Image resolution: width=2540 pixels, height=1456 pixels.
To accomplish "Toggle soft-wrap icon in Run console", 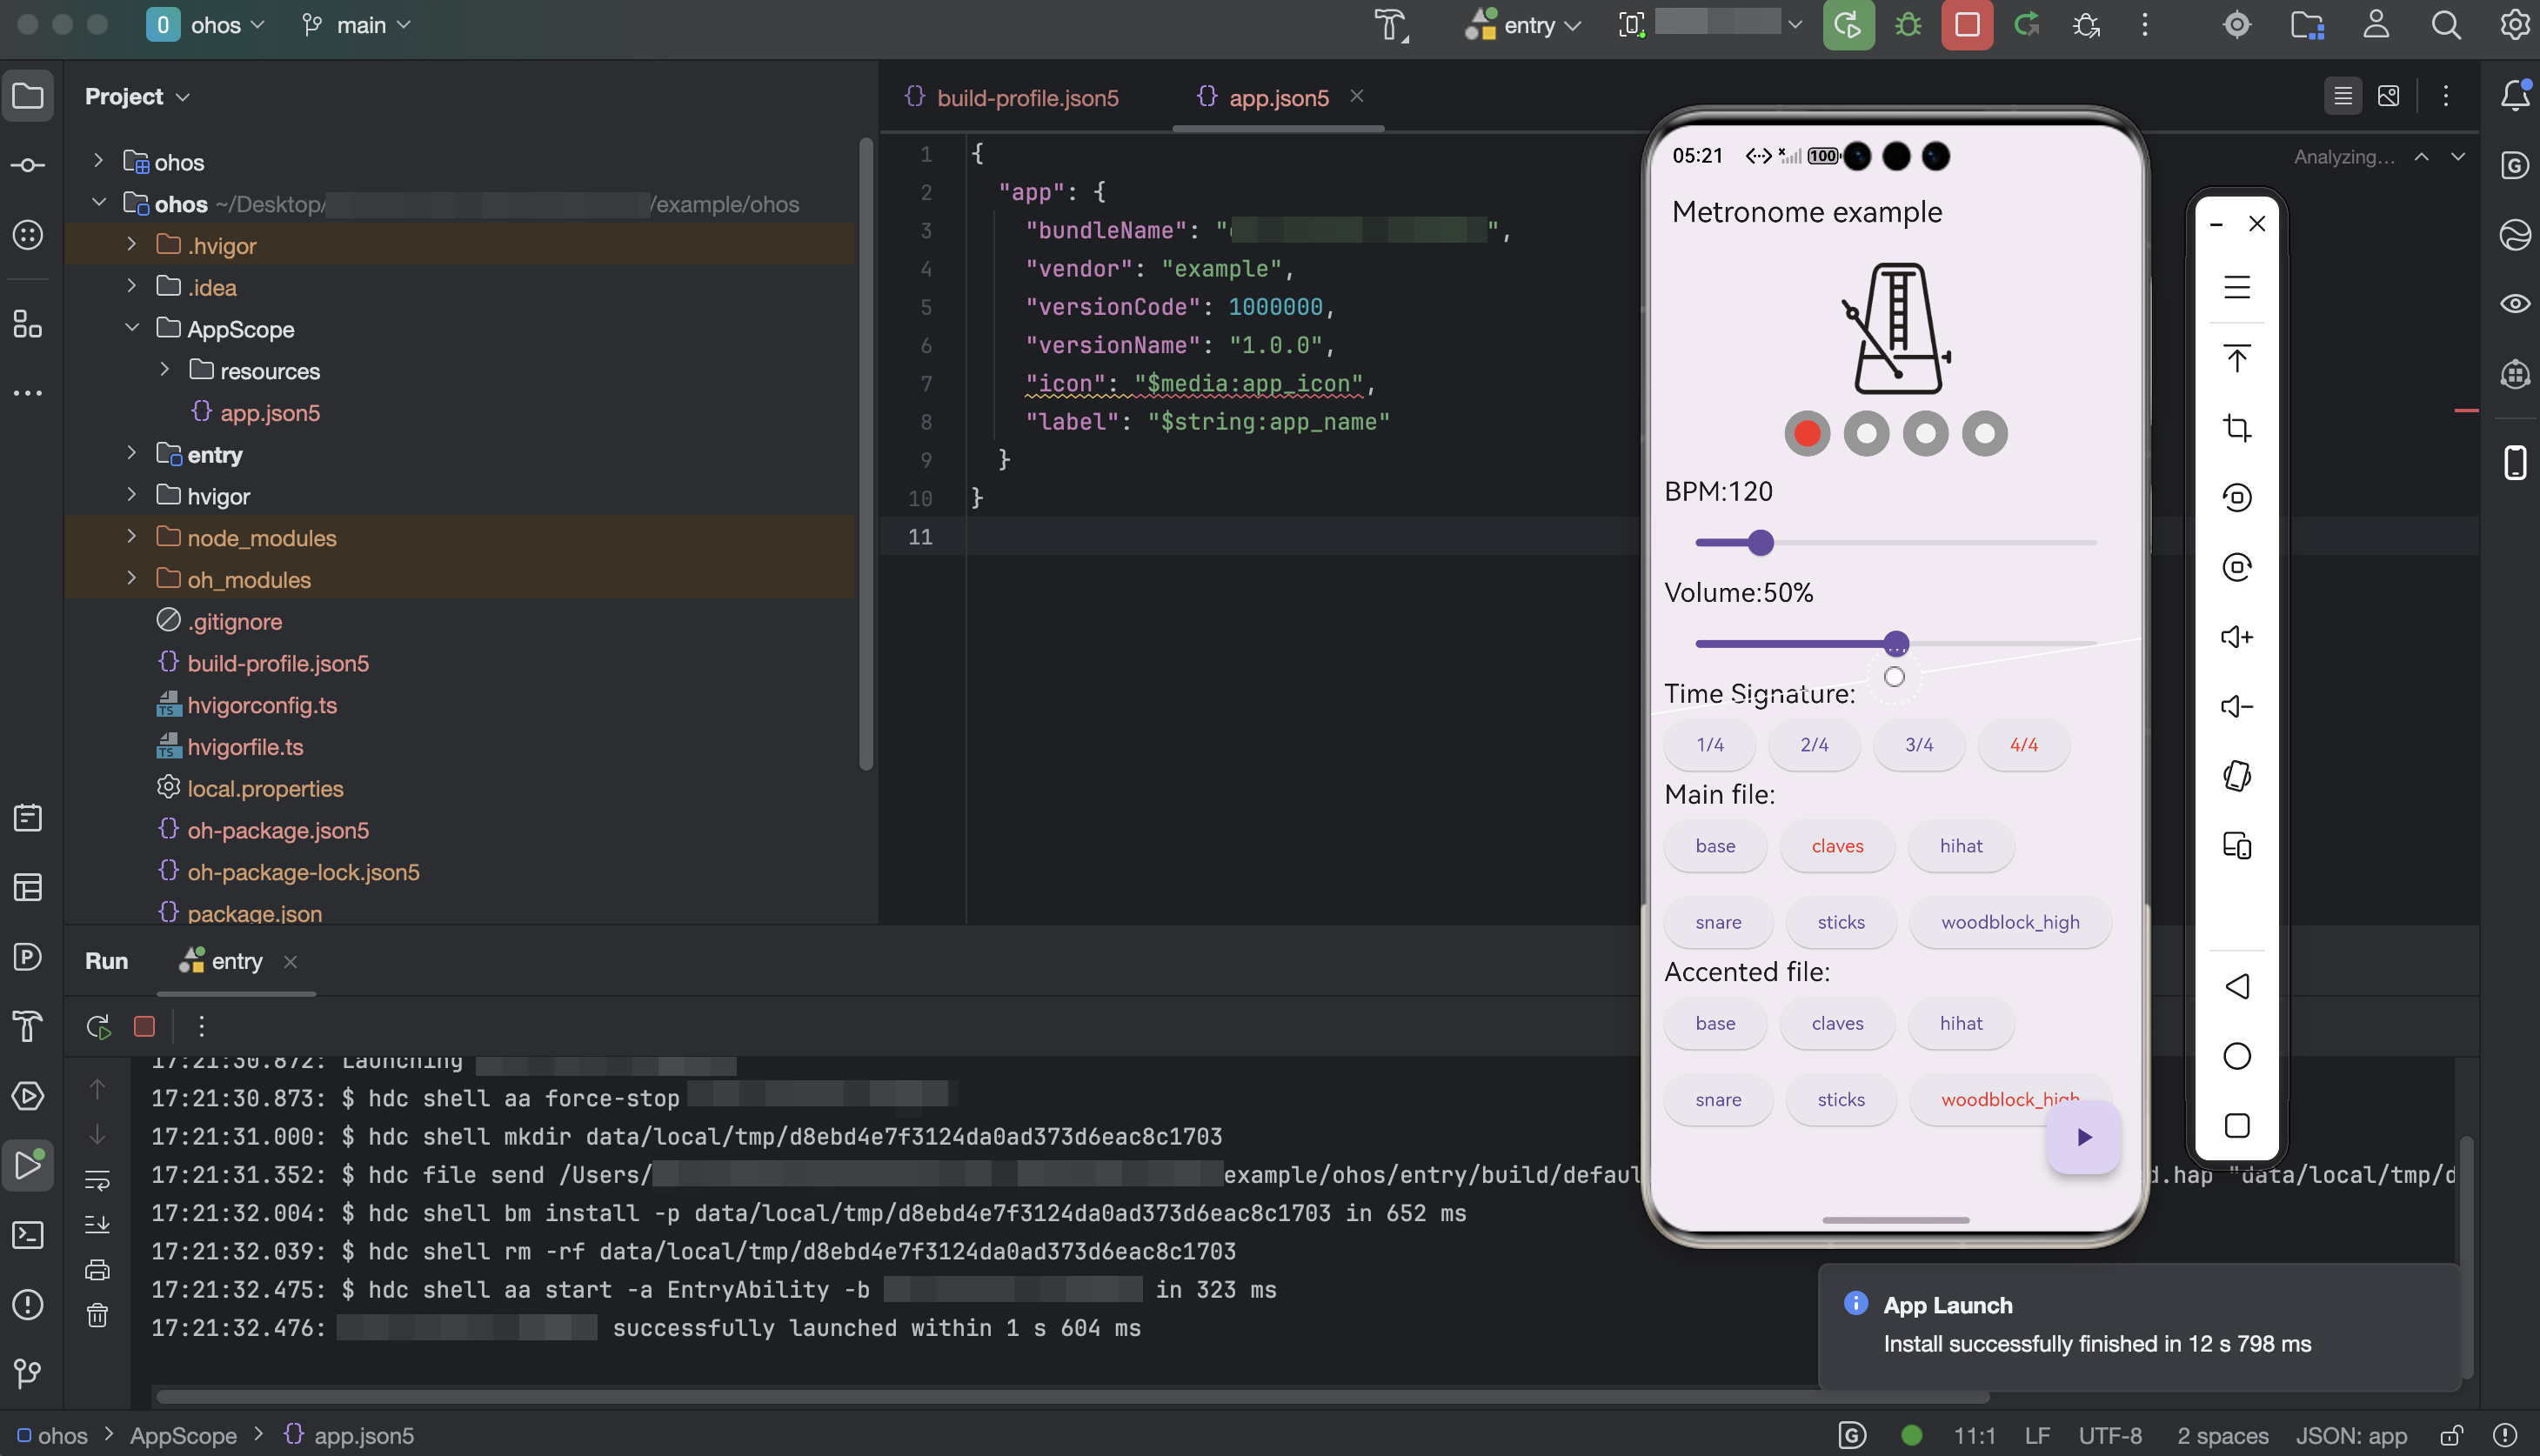I will click(97, 1180).
